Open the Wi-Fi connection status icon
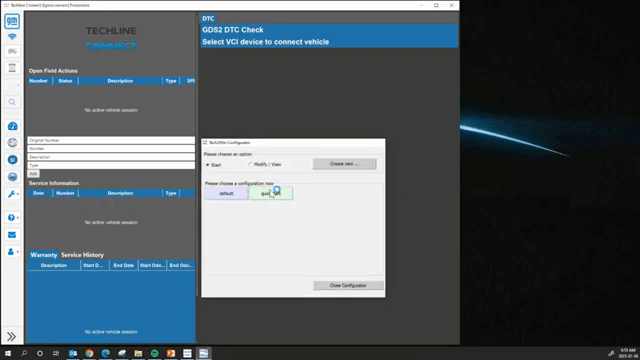 click(x=12, y=37)
